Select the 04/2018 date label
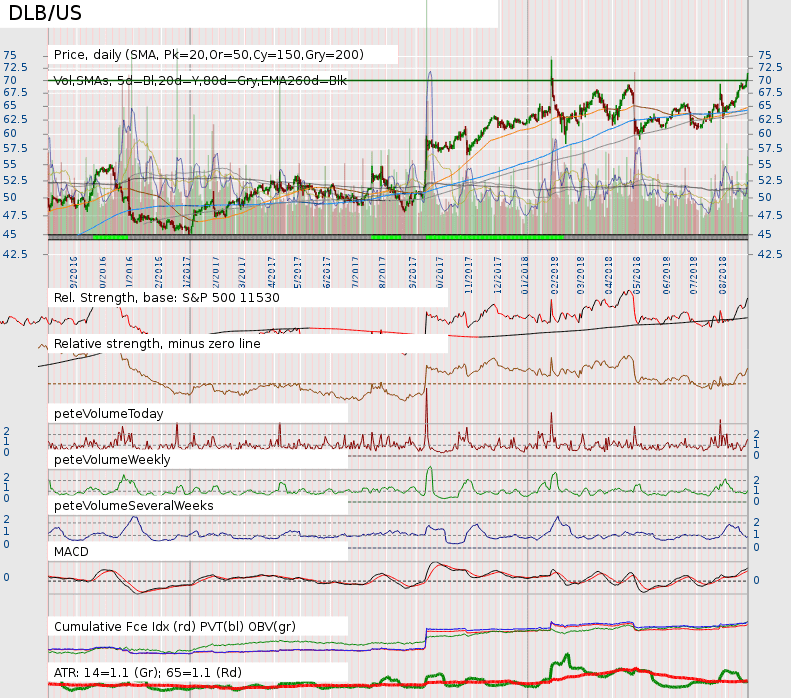The image size is (791, 698). tap(608, 275)
